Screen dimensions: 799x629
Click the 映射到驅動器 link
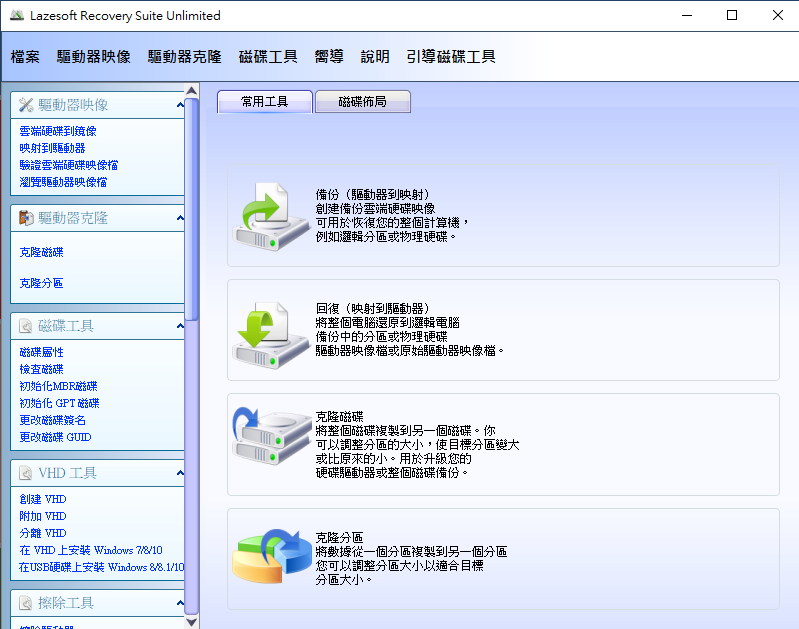coord(52,148)
